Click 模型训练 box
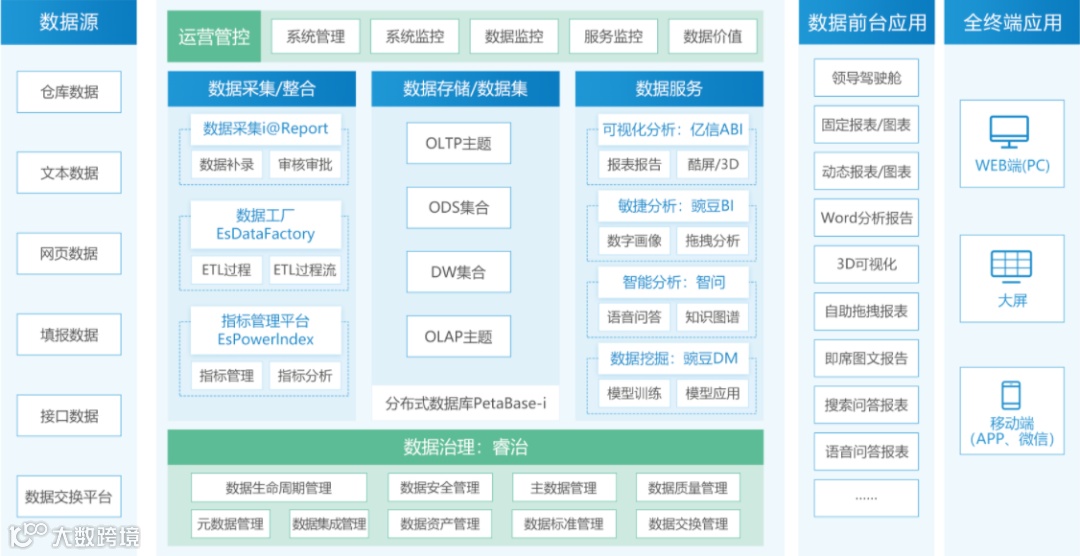 [x=634, y=393]
